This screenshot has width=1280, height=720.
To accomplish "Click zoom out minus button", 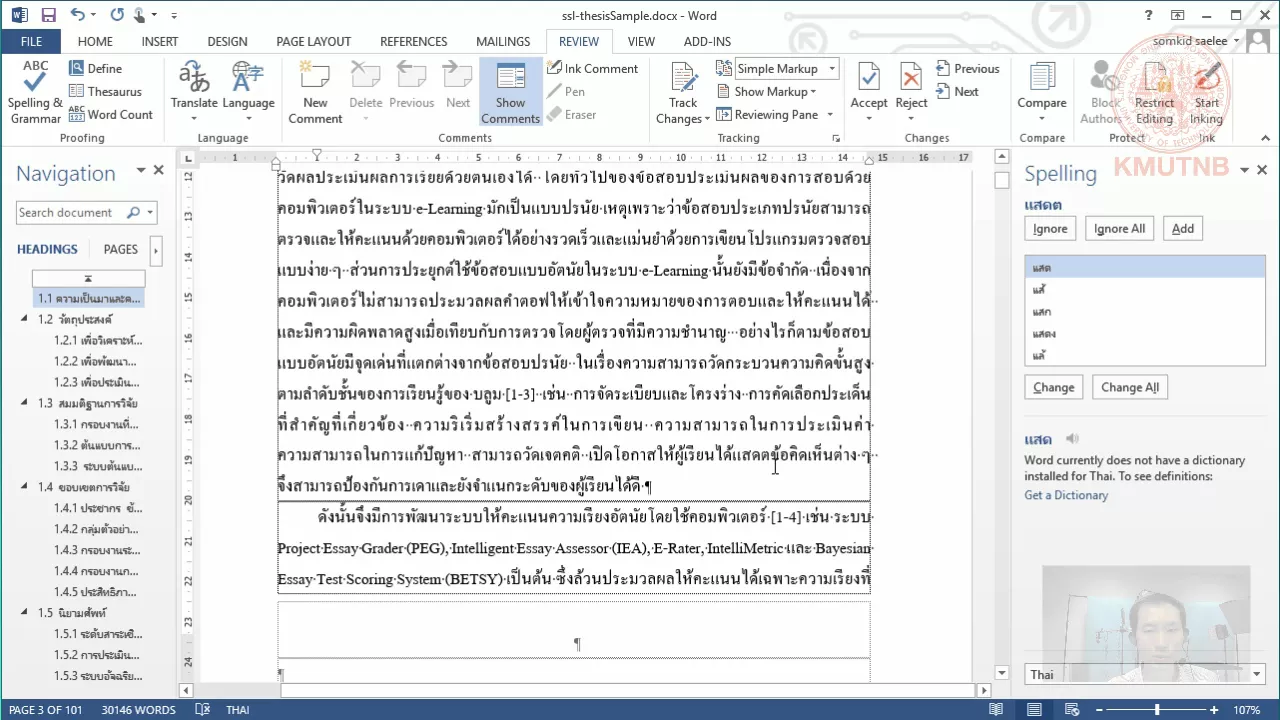I will (1101, 710).
